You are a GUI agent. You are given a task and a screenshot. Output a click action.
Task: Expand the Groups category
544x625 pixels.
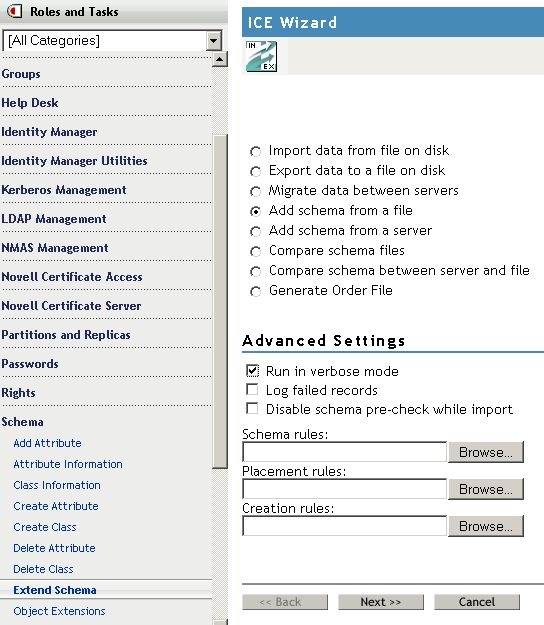pos(21,74)
